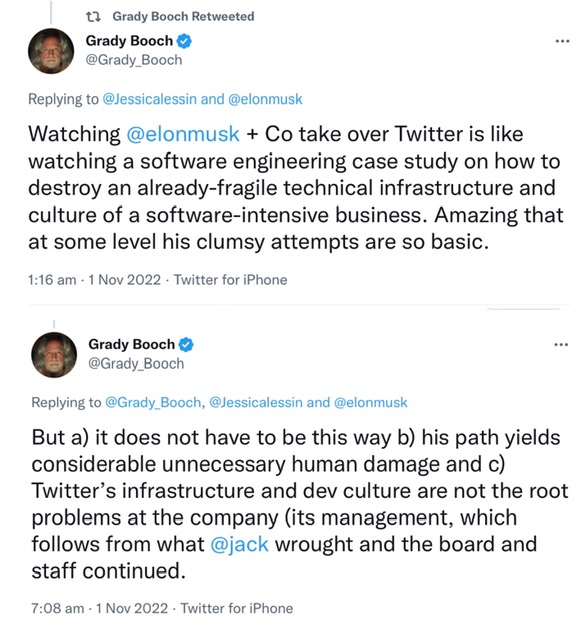Open the first tweet's three-dot more menu
Image resolution: width=585 pixels, height=640 pixels.
(562, 41)
